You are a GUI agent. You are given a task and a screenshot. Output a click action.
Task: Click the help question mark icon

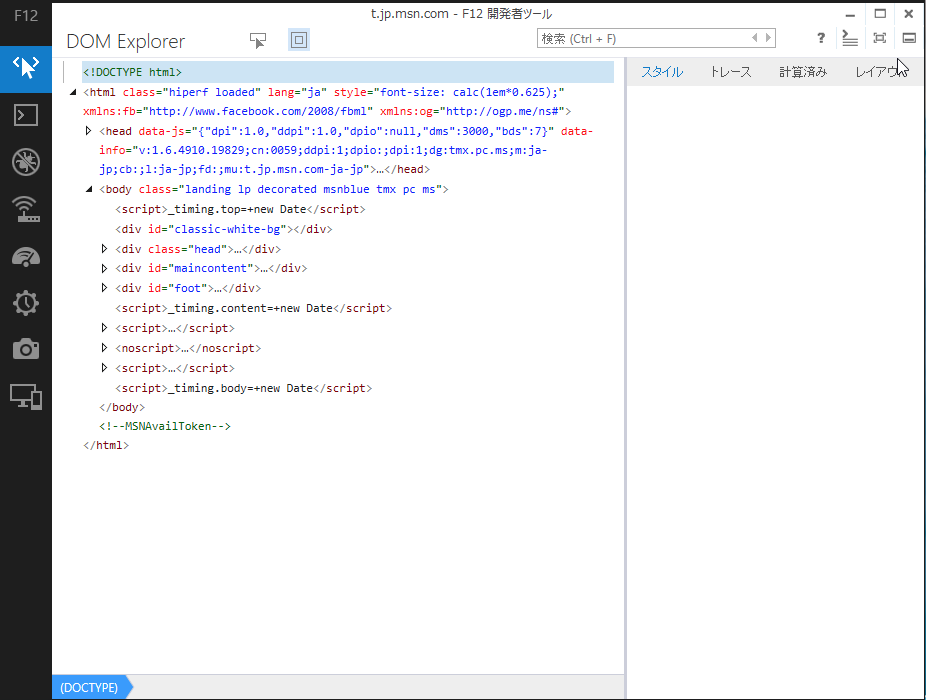pyautogui.click(x=821, y=39)
